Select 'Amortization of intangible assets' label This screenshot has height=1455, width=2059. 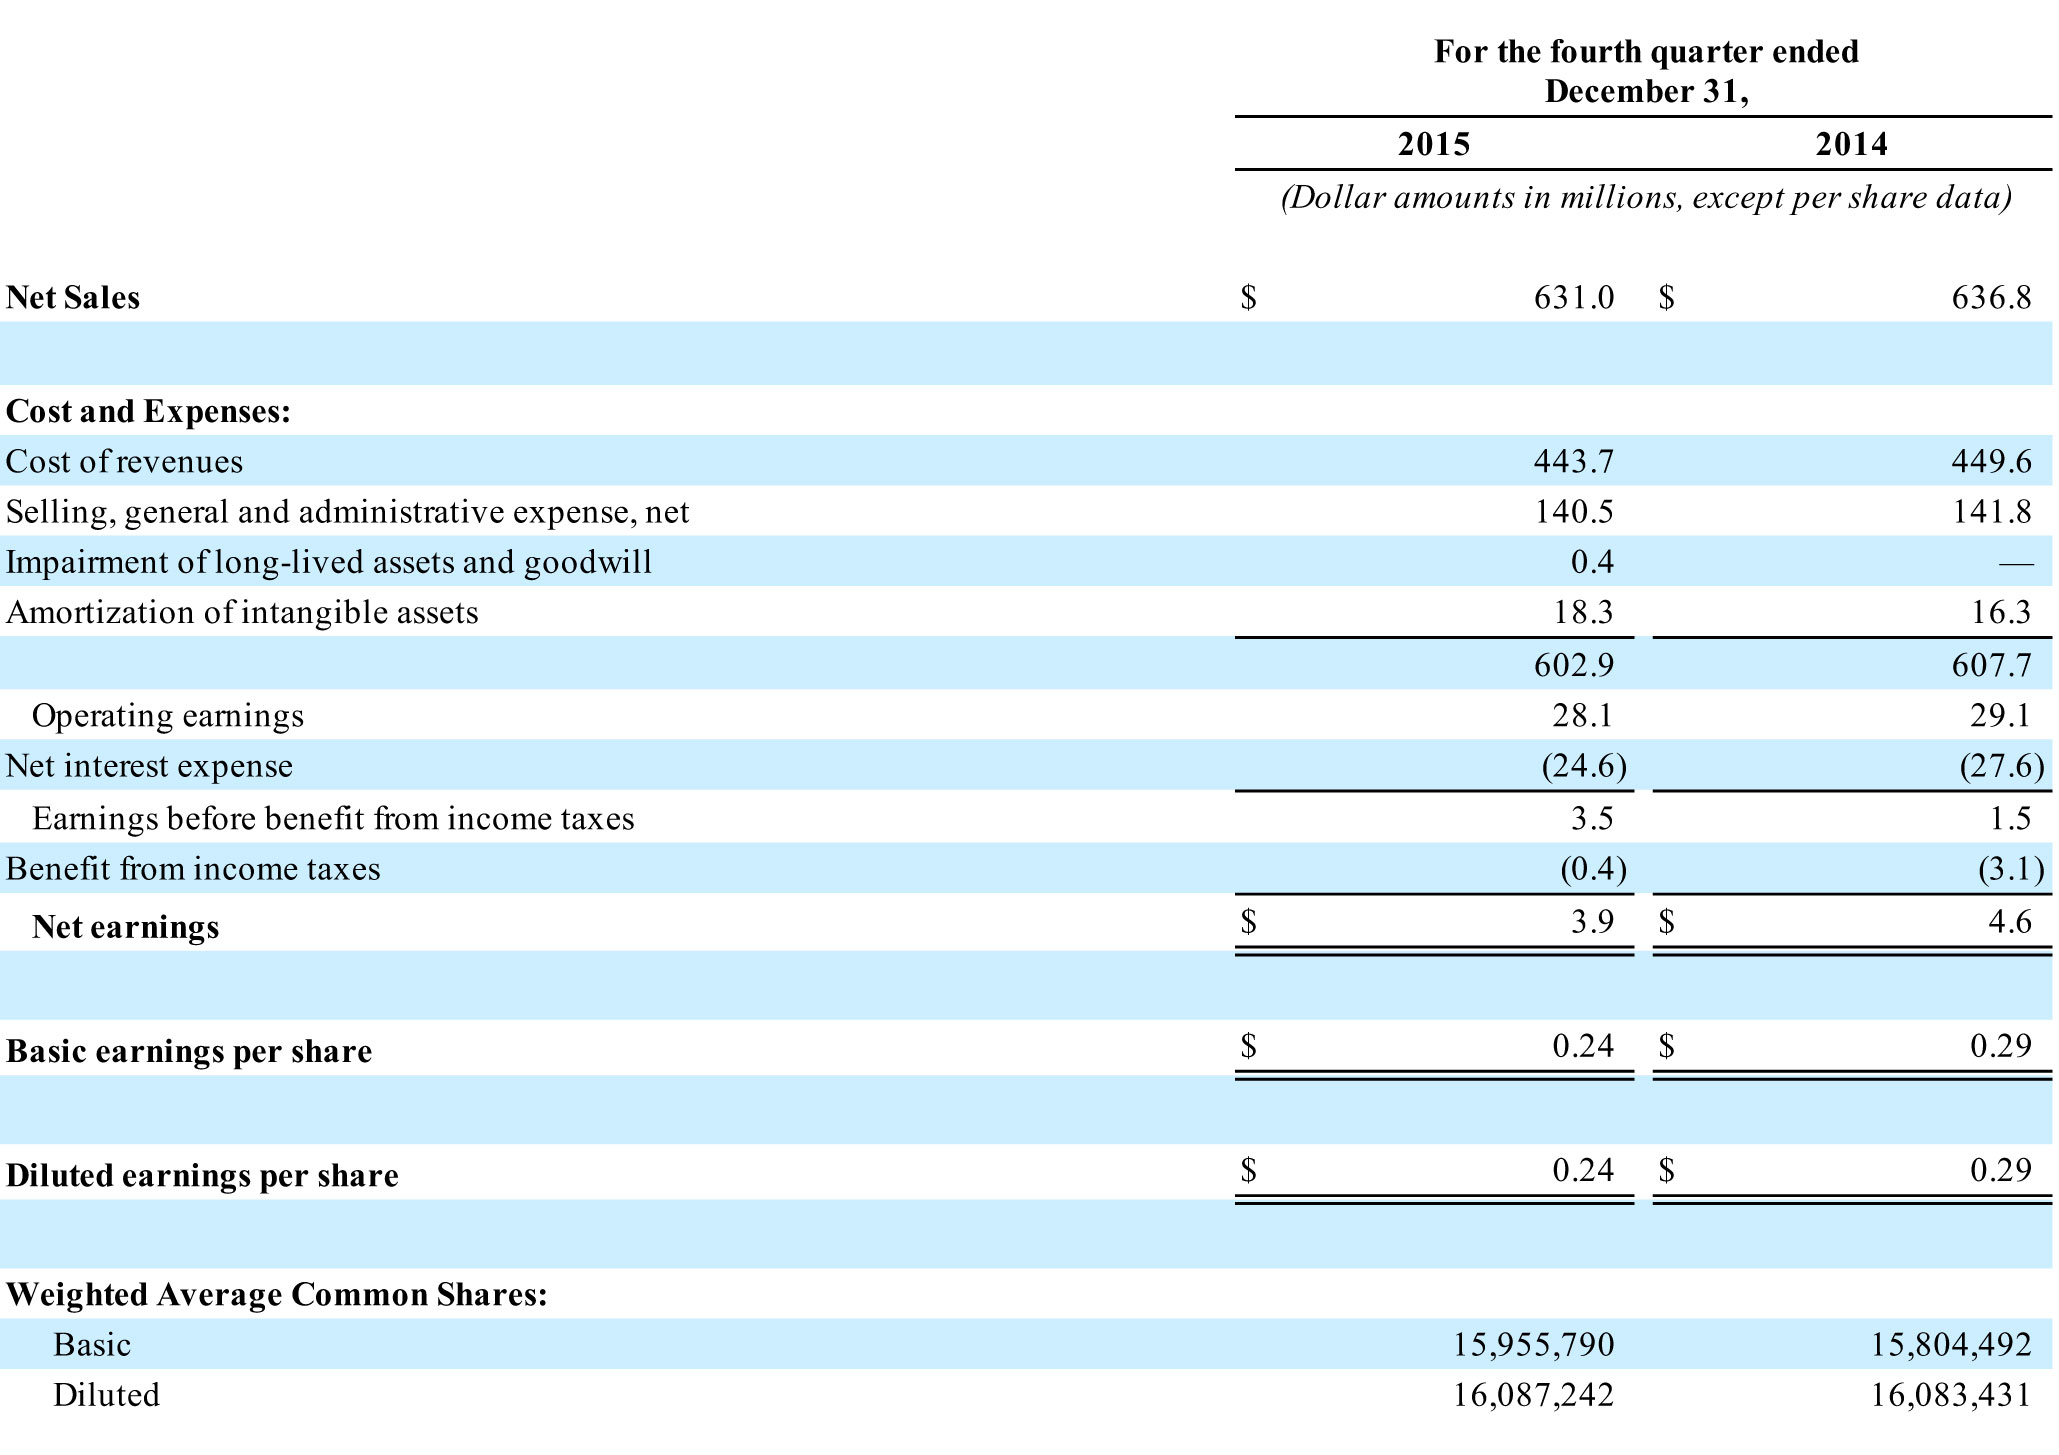tap(242, 612)
